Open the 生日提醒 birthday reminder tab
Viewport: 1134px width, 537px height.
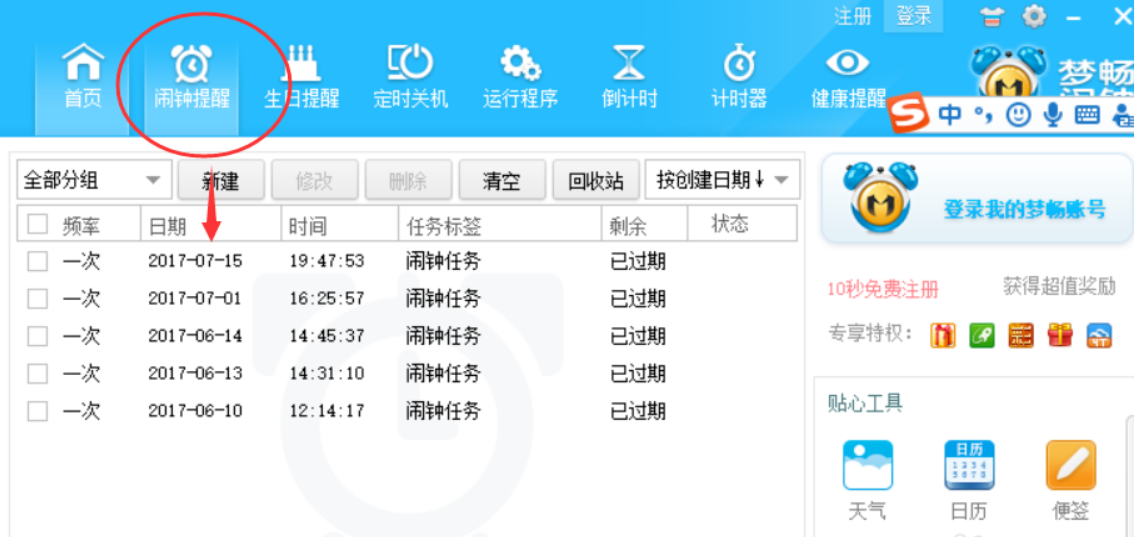tap(302, 78)
